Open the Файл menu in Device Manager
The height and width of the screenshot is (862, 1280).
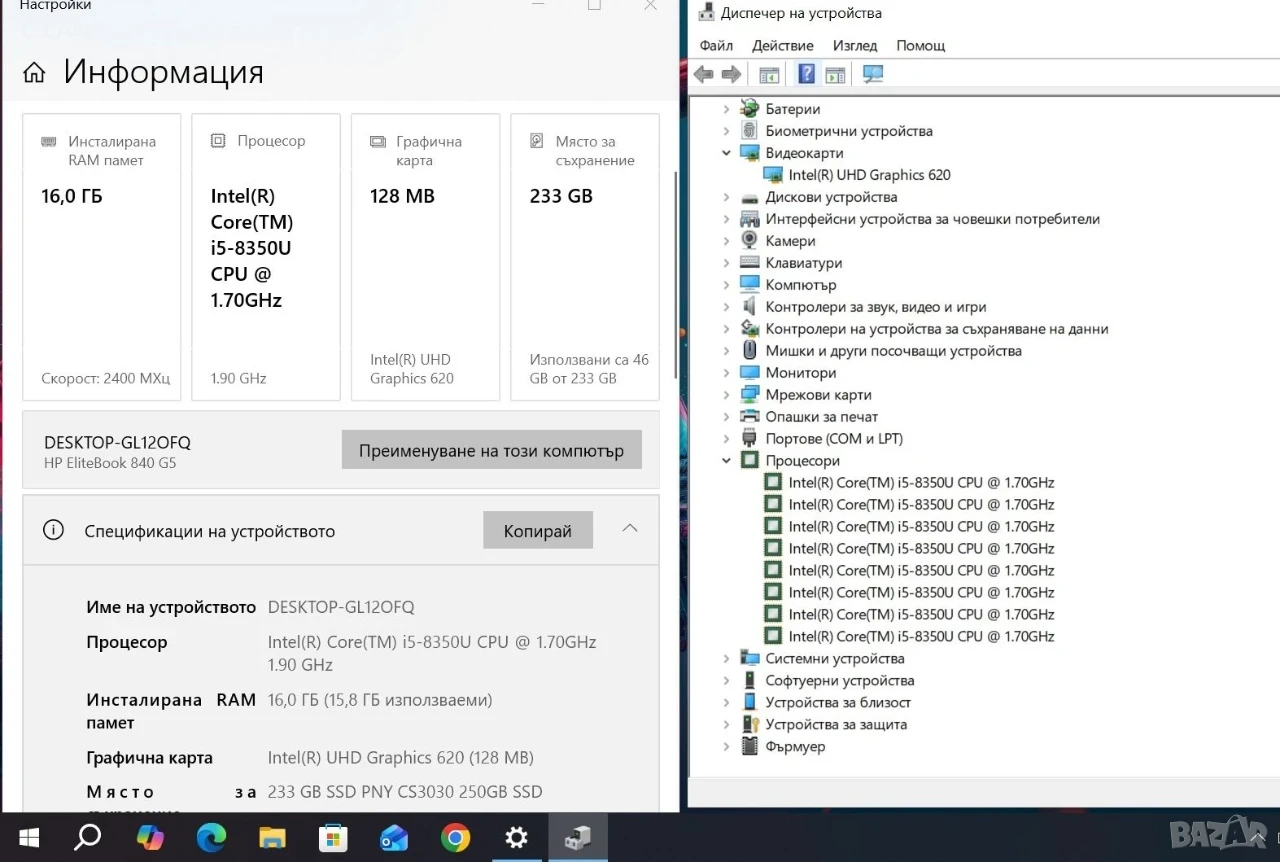click(716, 45)
